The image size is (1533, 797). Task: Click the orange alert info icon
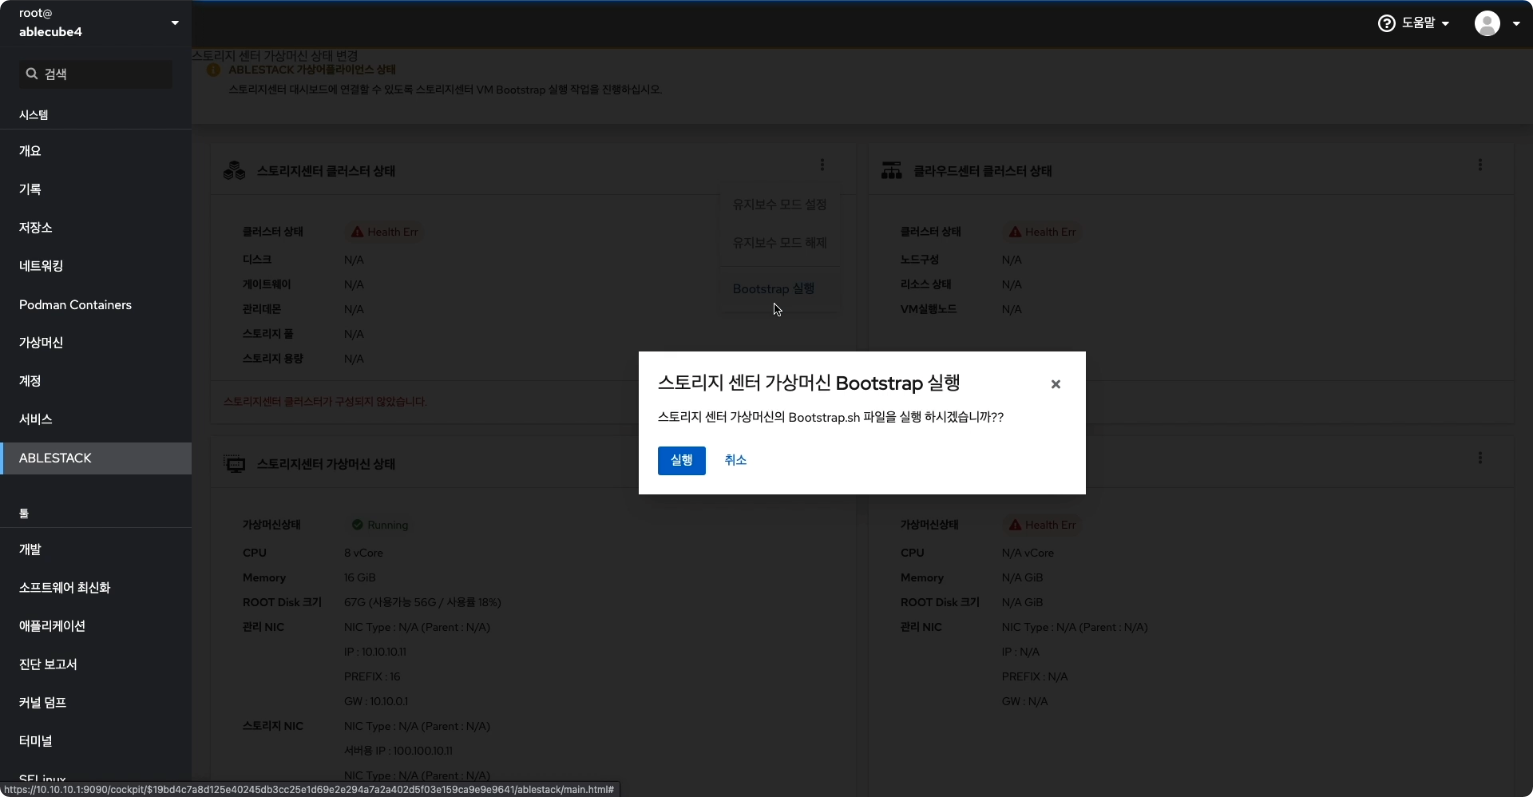coord(213,70)
